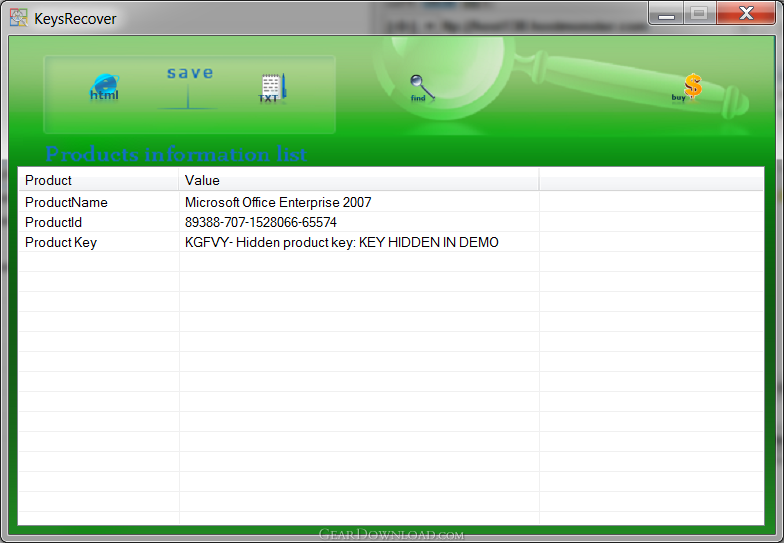The height and width of the screenshot is (543, 784).
Task: Click the buy dollar-sign icon
Action: point(688,87)
